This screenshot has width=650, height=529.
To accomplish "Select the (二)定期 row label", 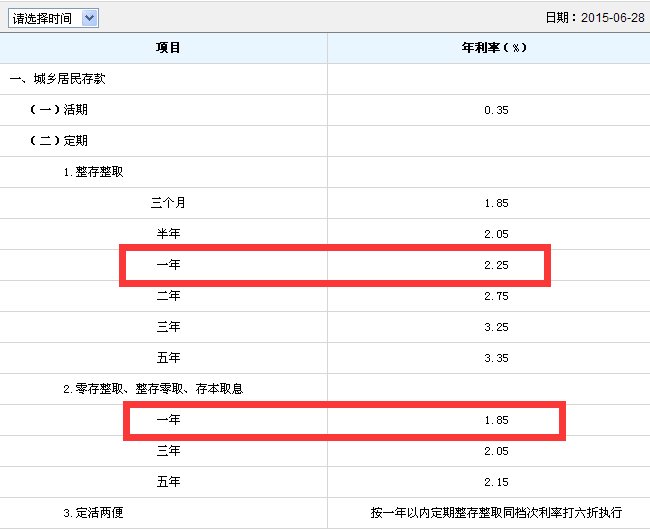I will [58, 141].
